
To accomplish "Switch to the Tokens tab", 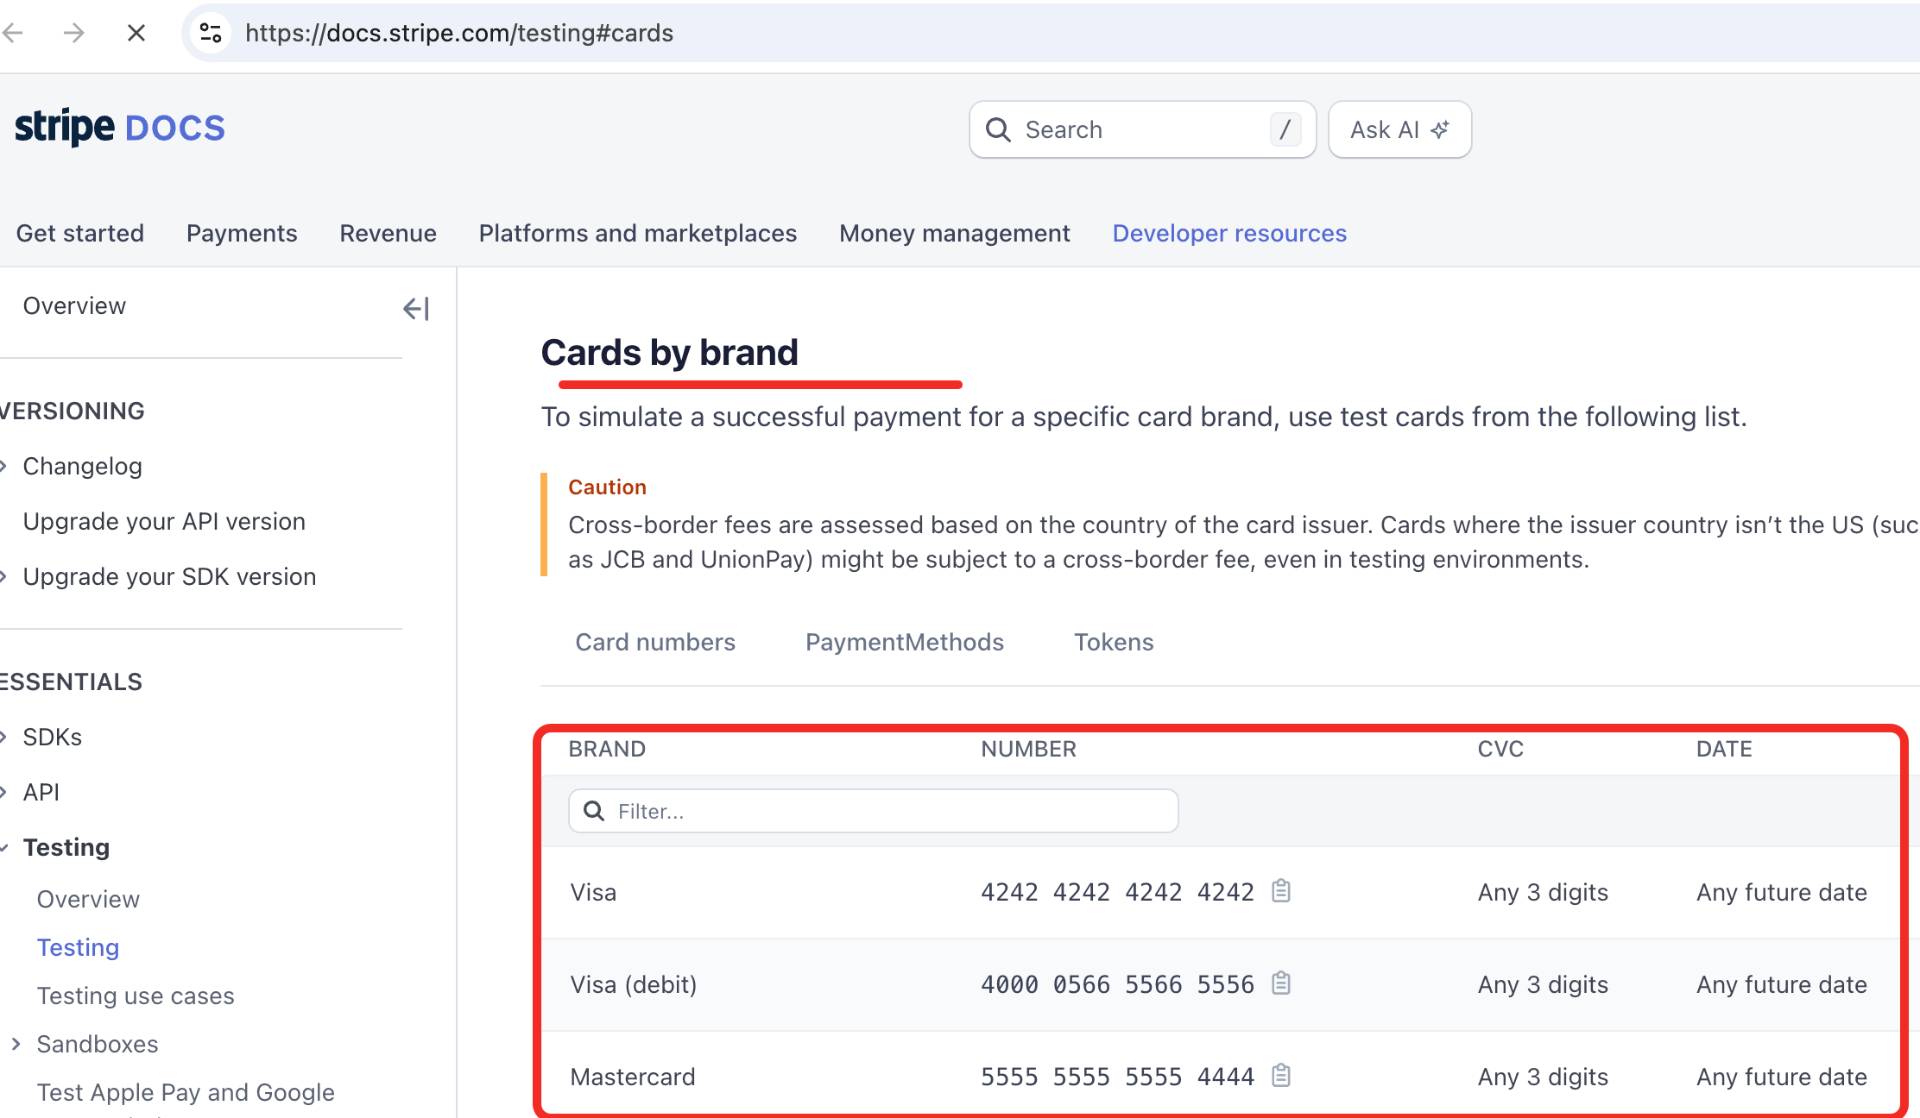I will tap(1113, 642).
